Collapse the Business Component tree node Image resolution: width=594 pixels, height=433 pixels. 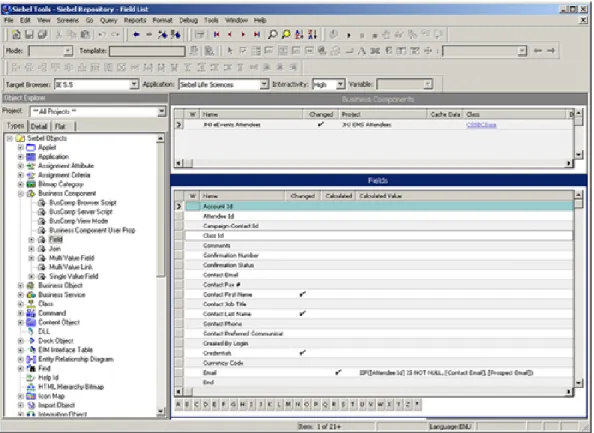pos(21,193)
